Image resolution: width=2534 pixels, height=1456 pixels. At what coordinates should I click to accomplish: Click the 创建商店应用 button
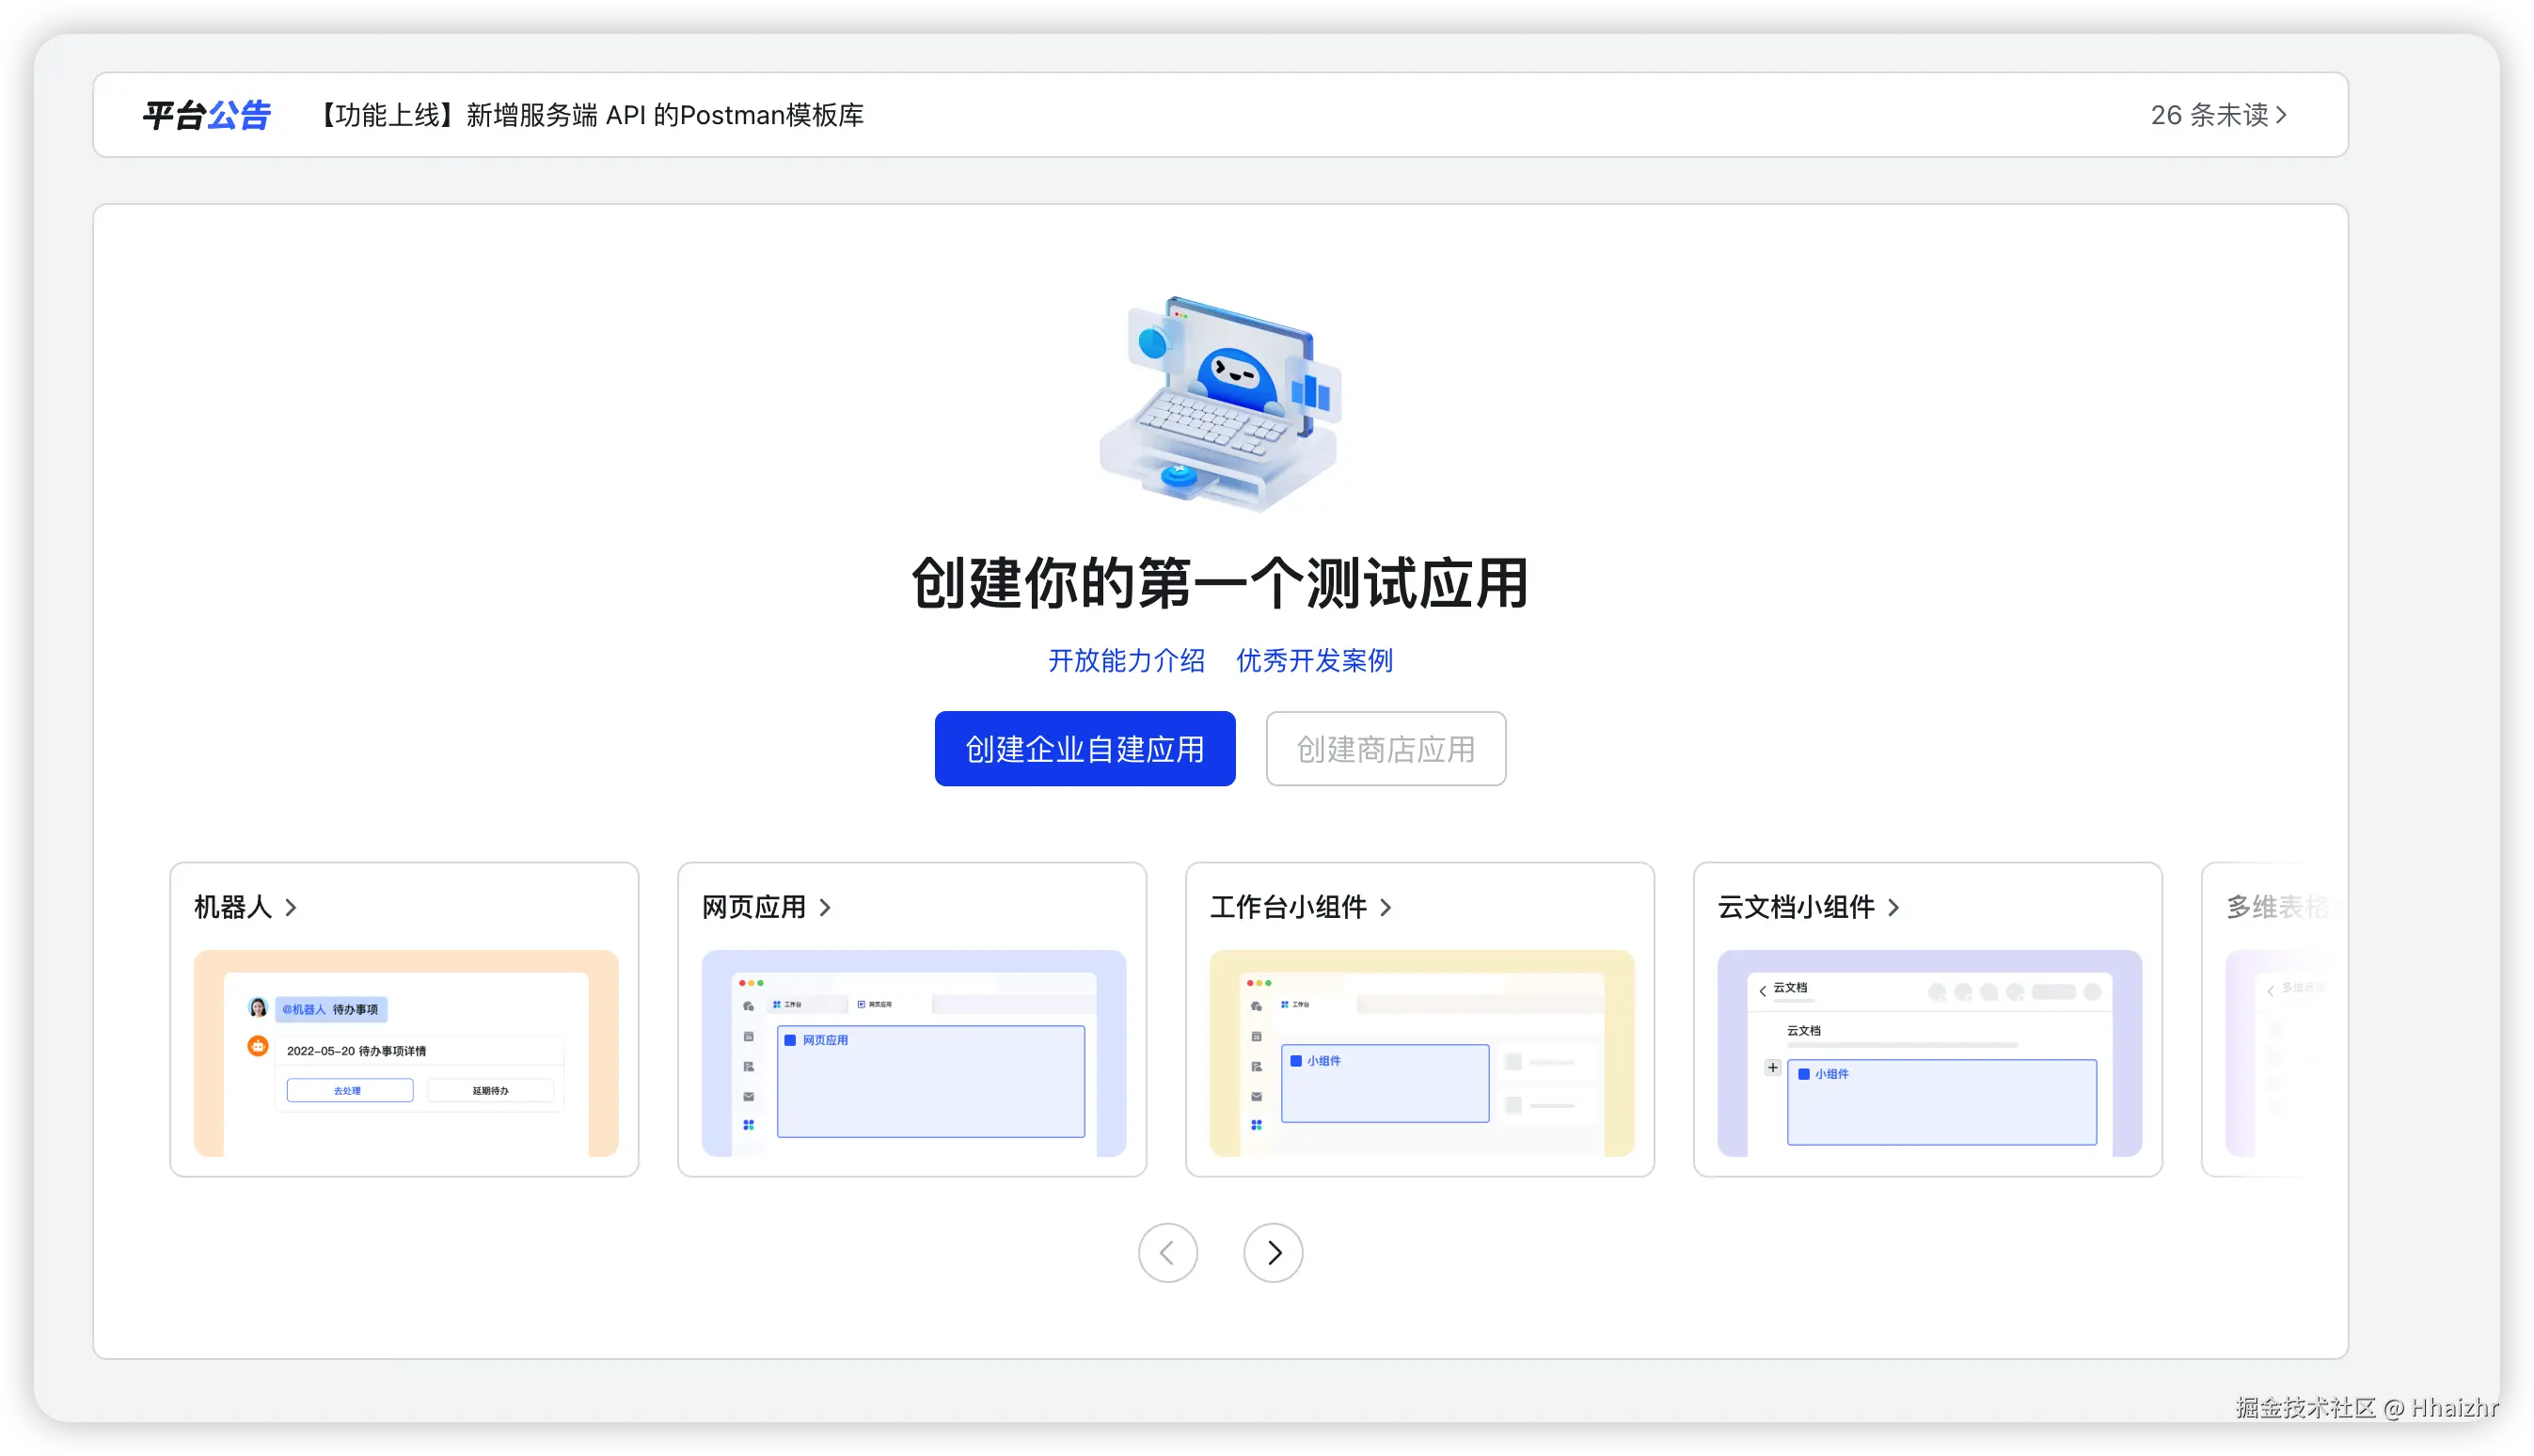(x=1385, y=748)
